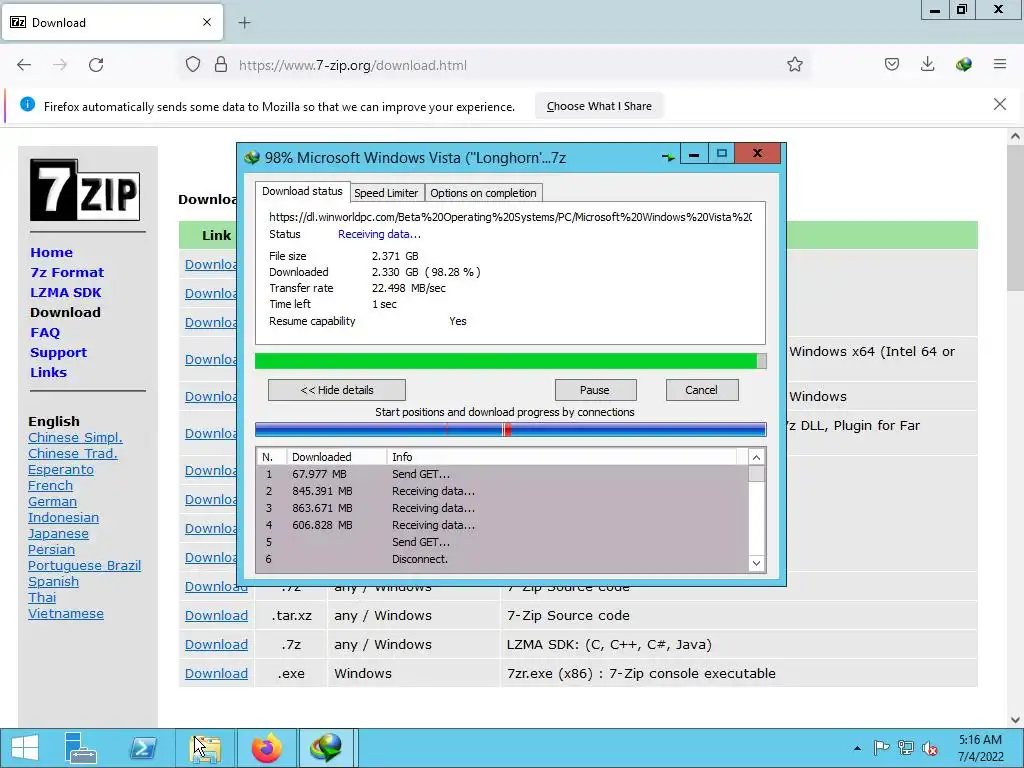Switch language to Chinese Simpl.
Screen dimensions: 1024x768
click(x=75, y=438)
